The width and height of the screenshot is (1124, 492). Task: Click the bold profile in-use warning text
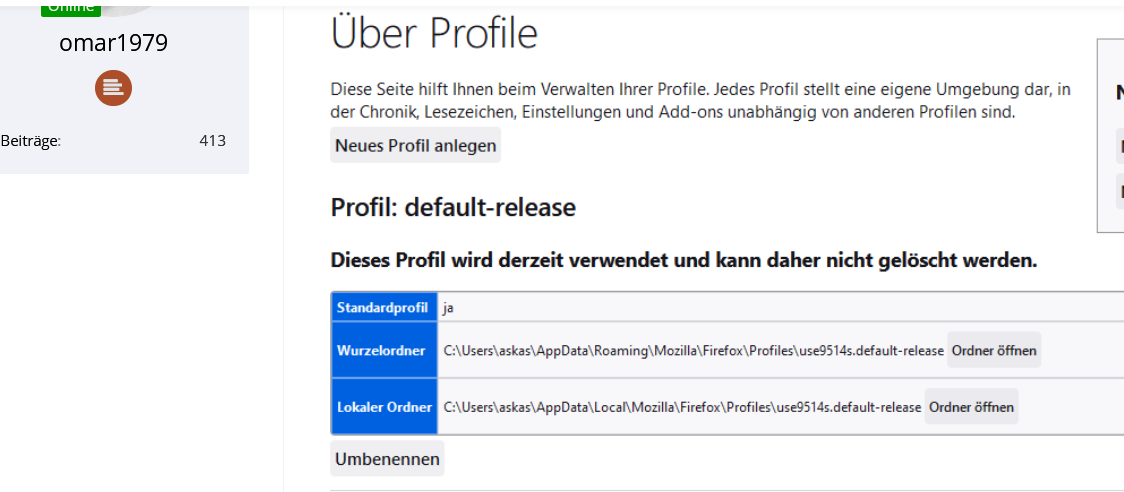[683, 261]
